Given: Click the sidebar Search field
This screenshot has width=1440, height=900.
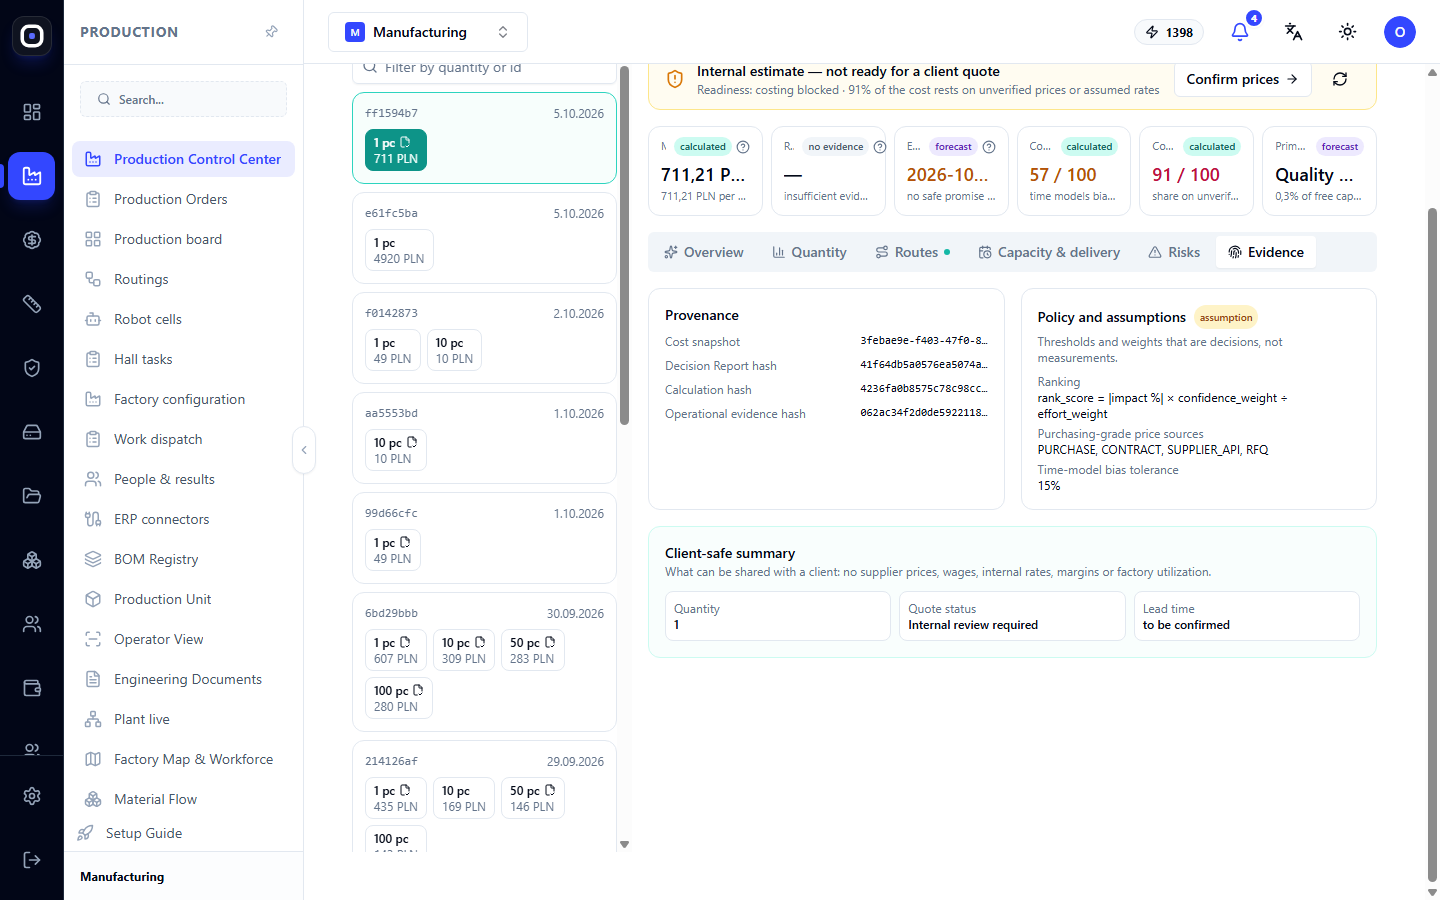Looking at the screenshot, I should (183, 99).
